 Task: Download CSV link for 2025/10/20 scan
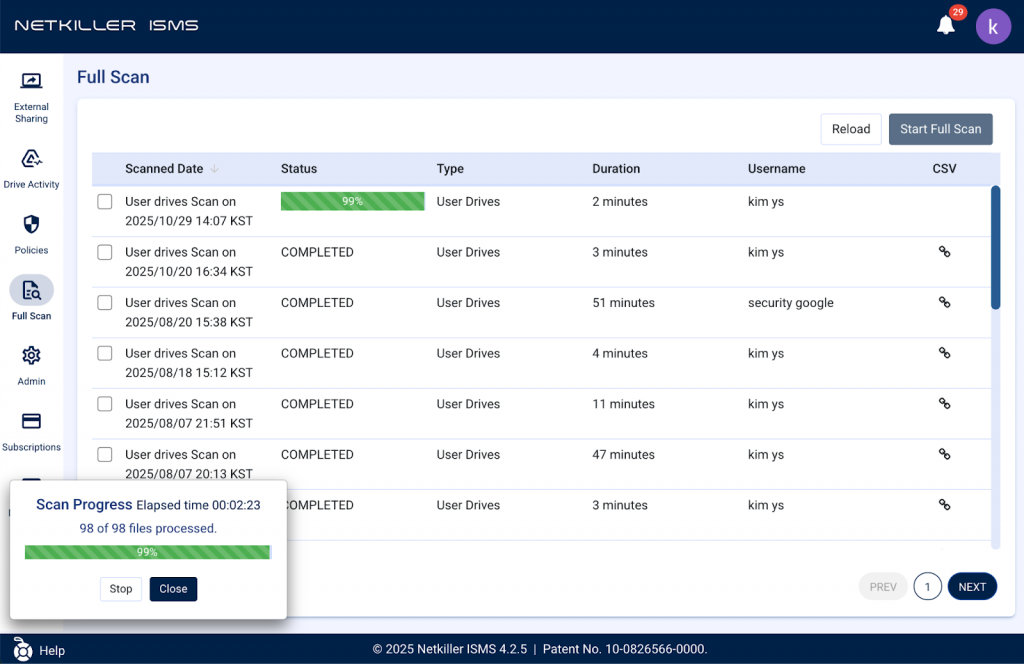(x=944, y=252)
